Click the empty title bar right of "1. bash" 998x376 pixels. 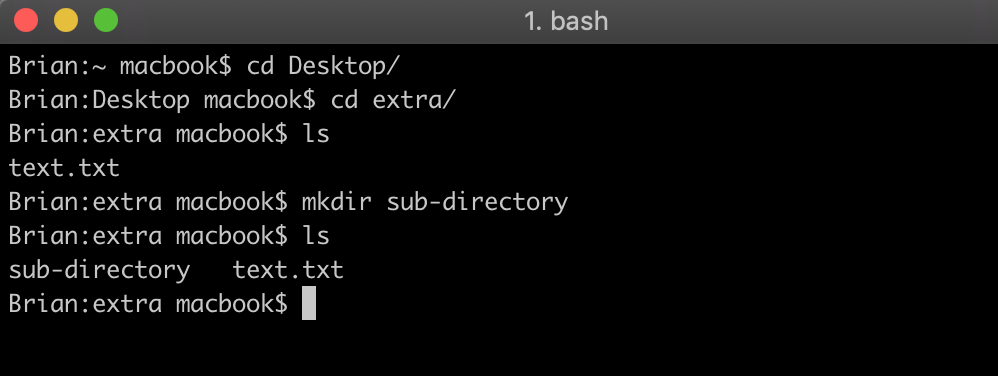pyautogui.click(x=802, y=21)
